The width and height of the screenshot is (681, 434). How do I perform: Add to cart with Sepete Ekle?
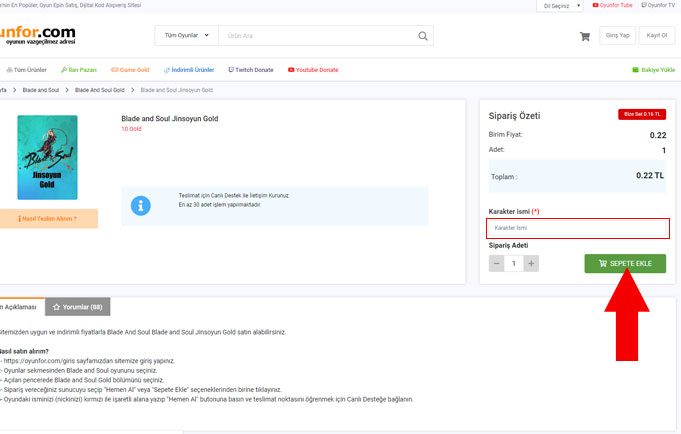coord(625,264)
